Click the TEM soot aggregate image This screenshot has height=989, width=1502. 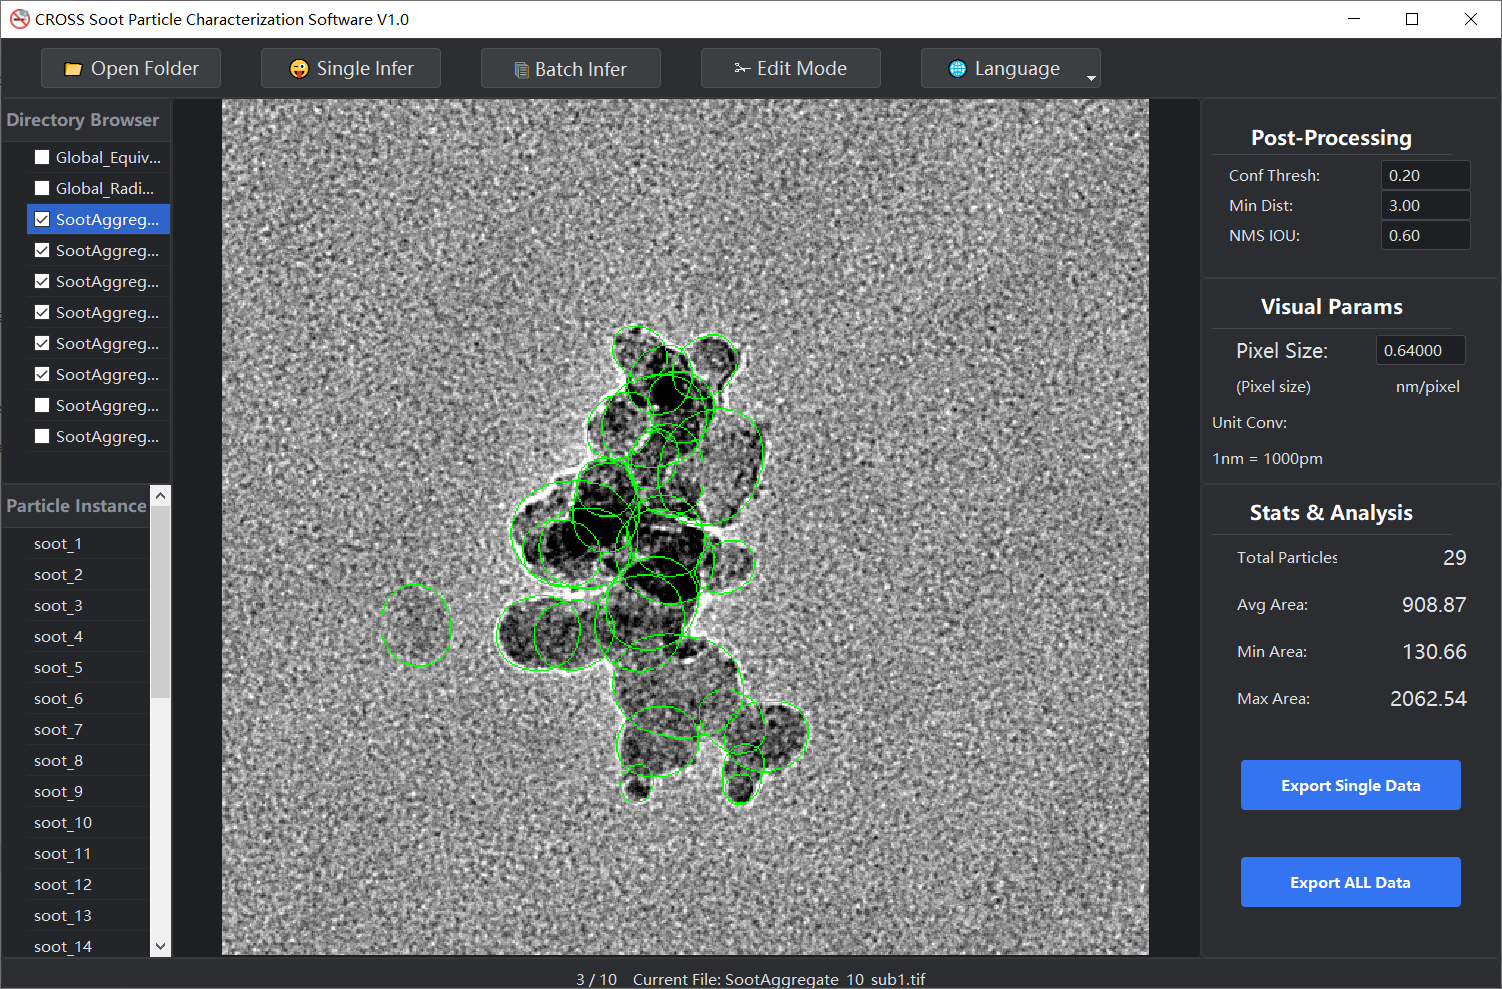pos(685,527)
